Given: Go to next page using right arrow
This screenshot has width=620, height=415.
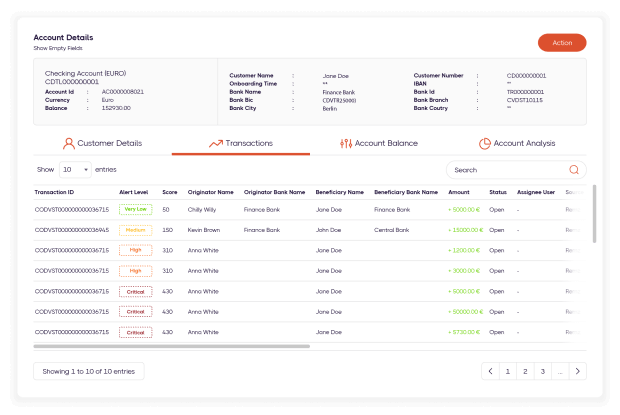Looking at the screenshot, I should point(577,371).
